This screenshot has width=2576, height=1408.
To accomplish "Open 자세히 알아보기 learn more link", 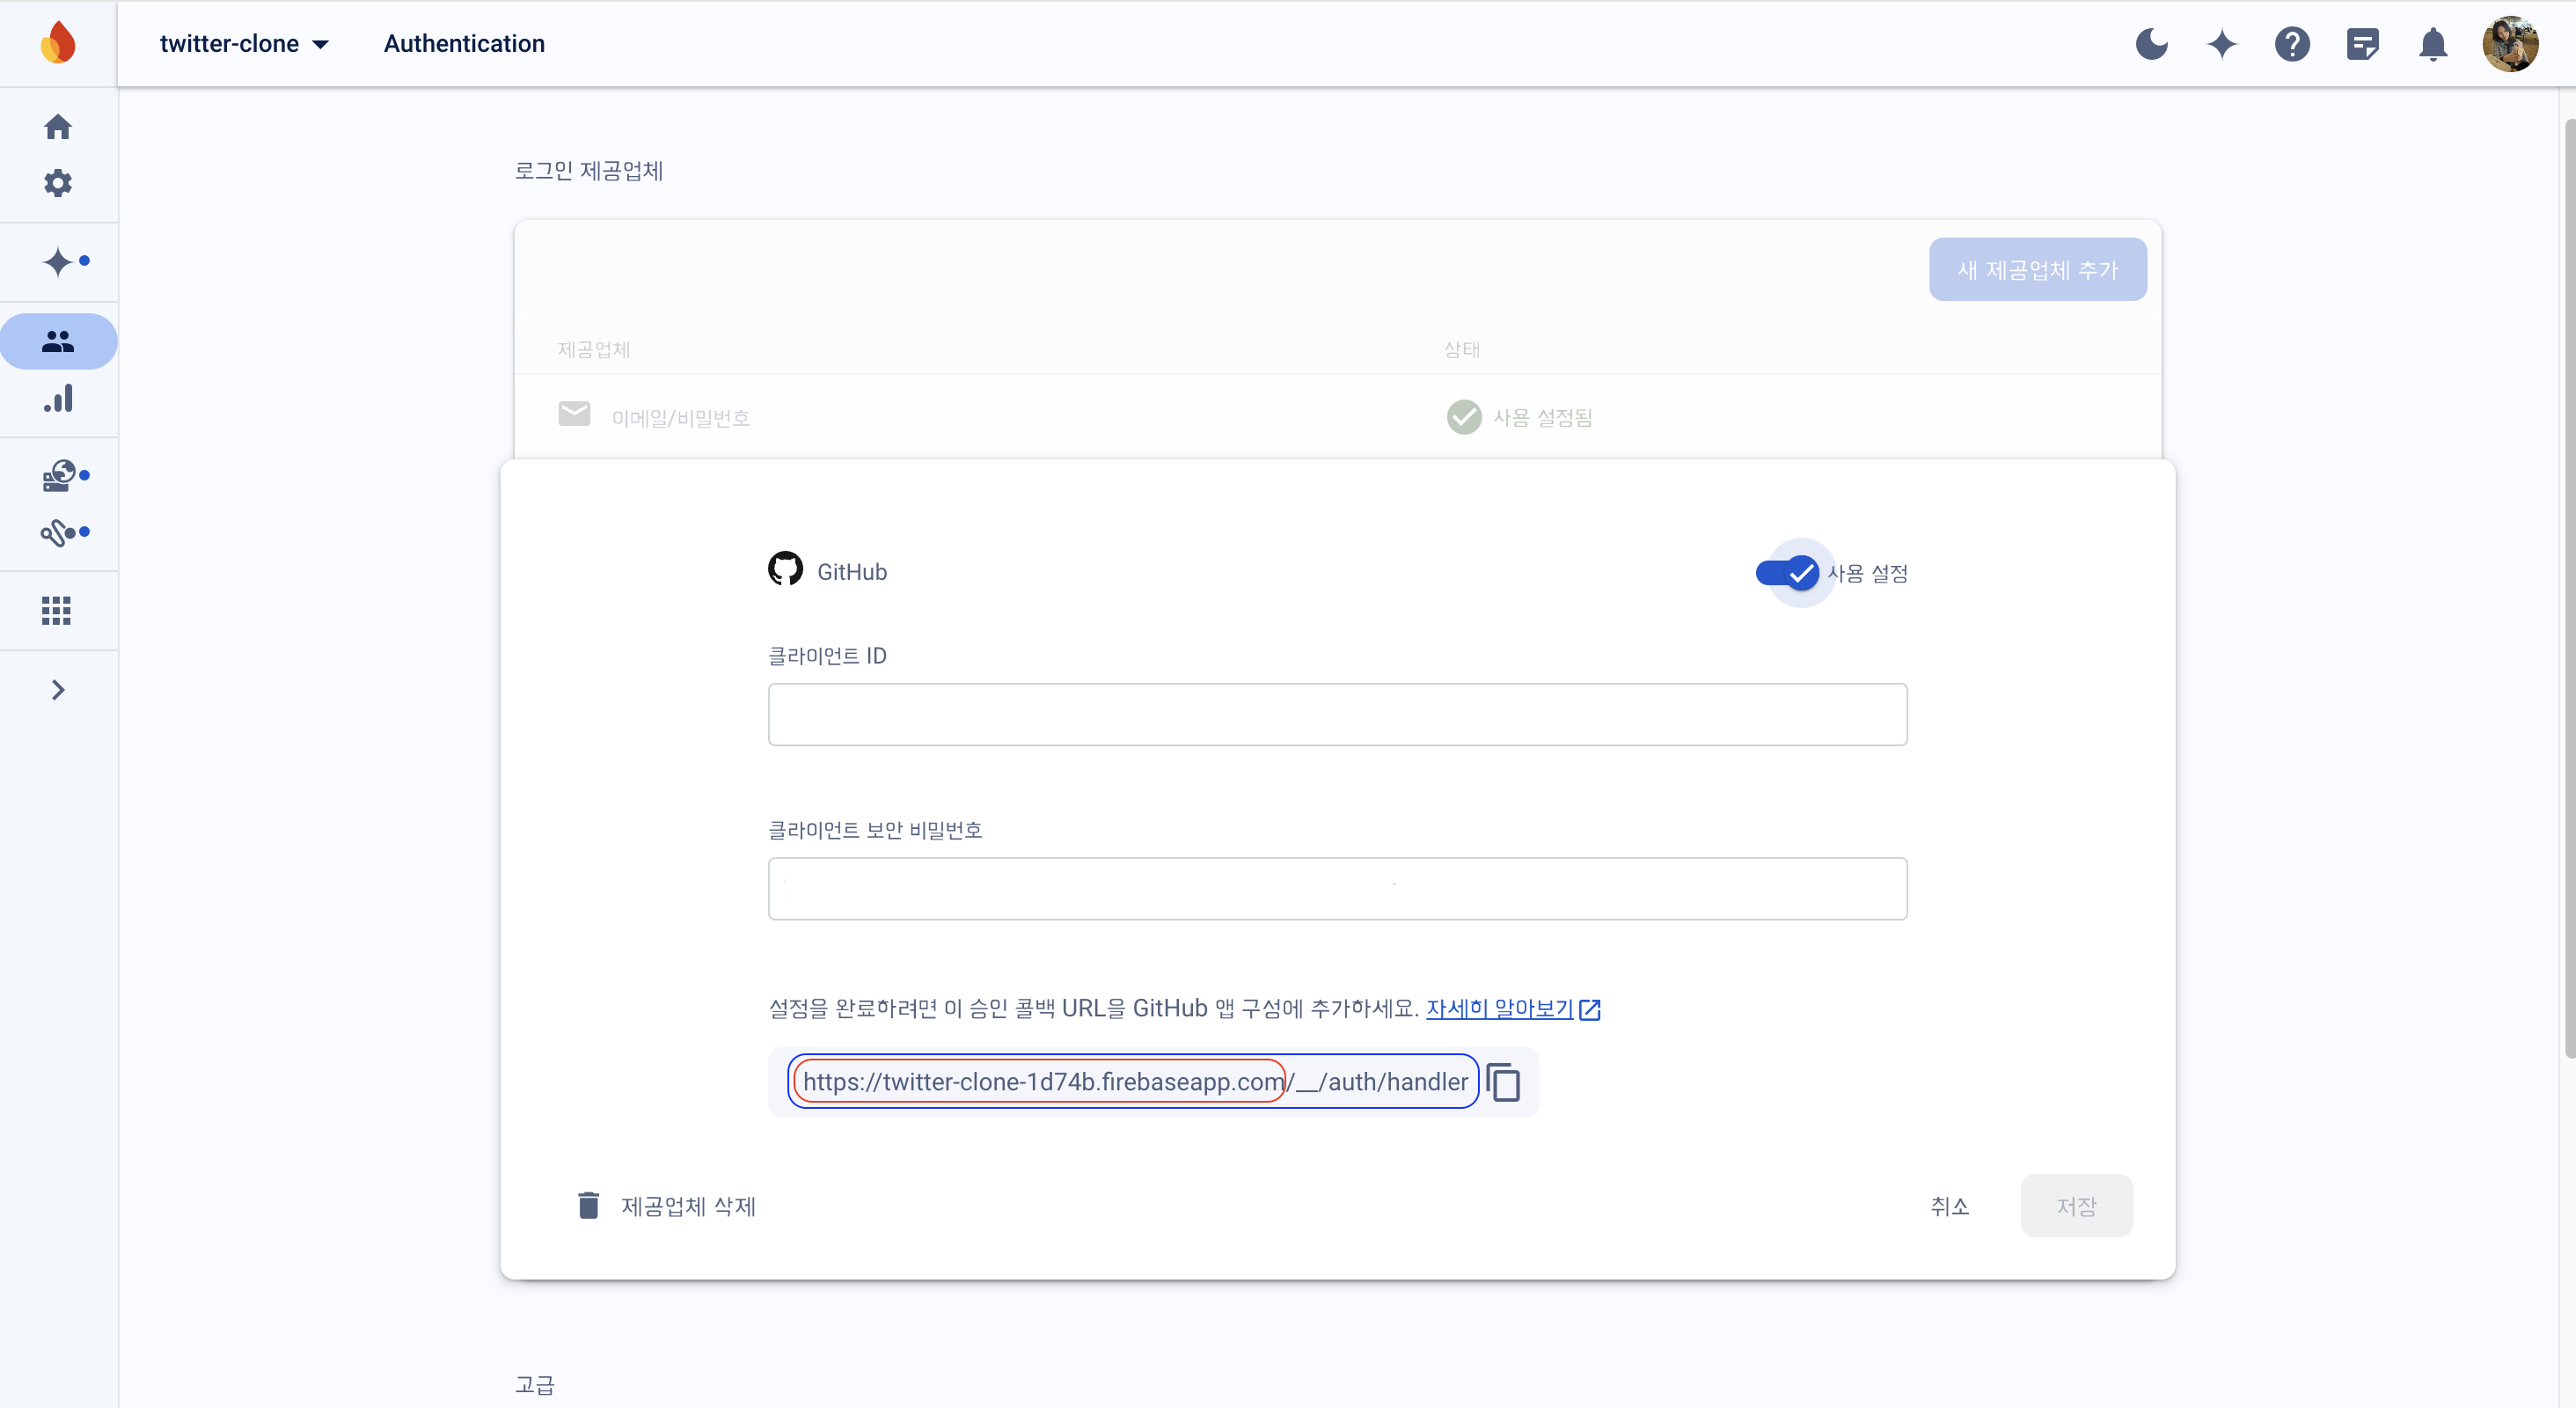I will pyautogui.click(x=1500, y=1008).
